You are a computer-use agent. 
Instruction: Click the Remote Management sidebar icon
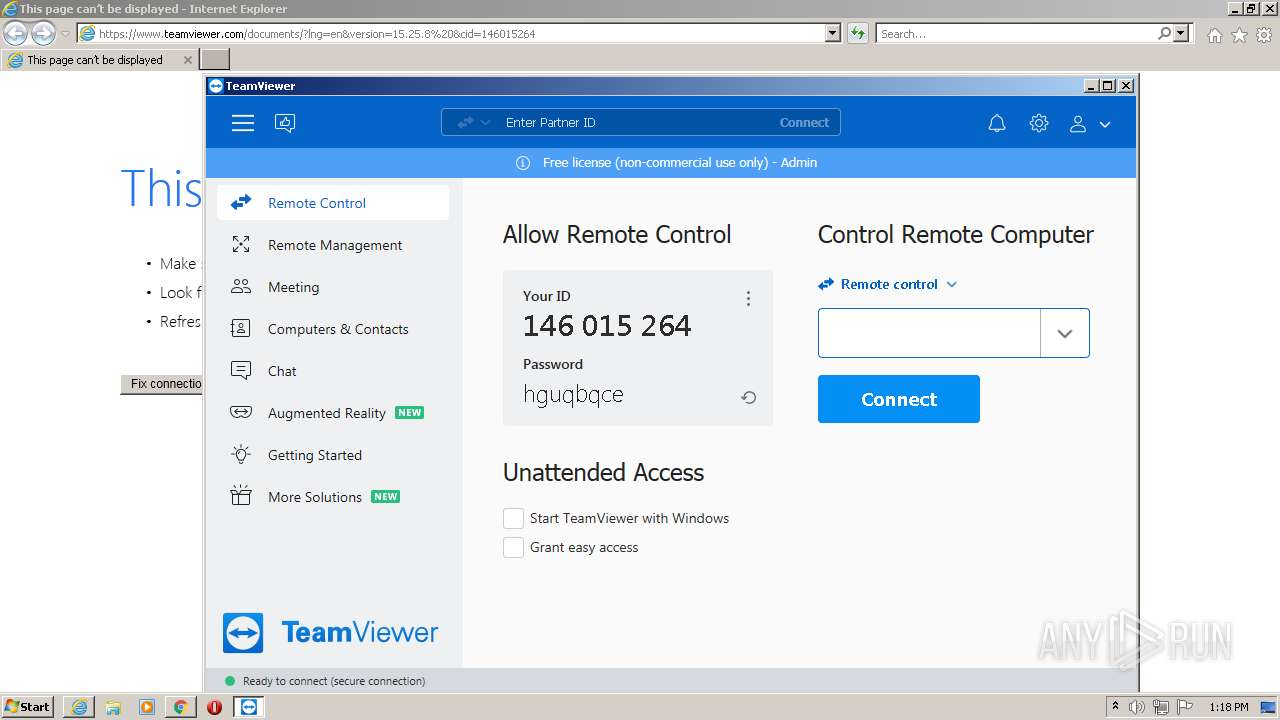pos(241,245)
